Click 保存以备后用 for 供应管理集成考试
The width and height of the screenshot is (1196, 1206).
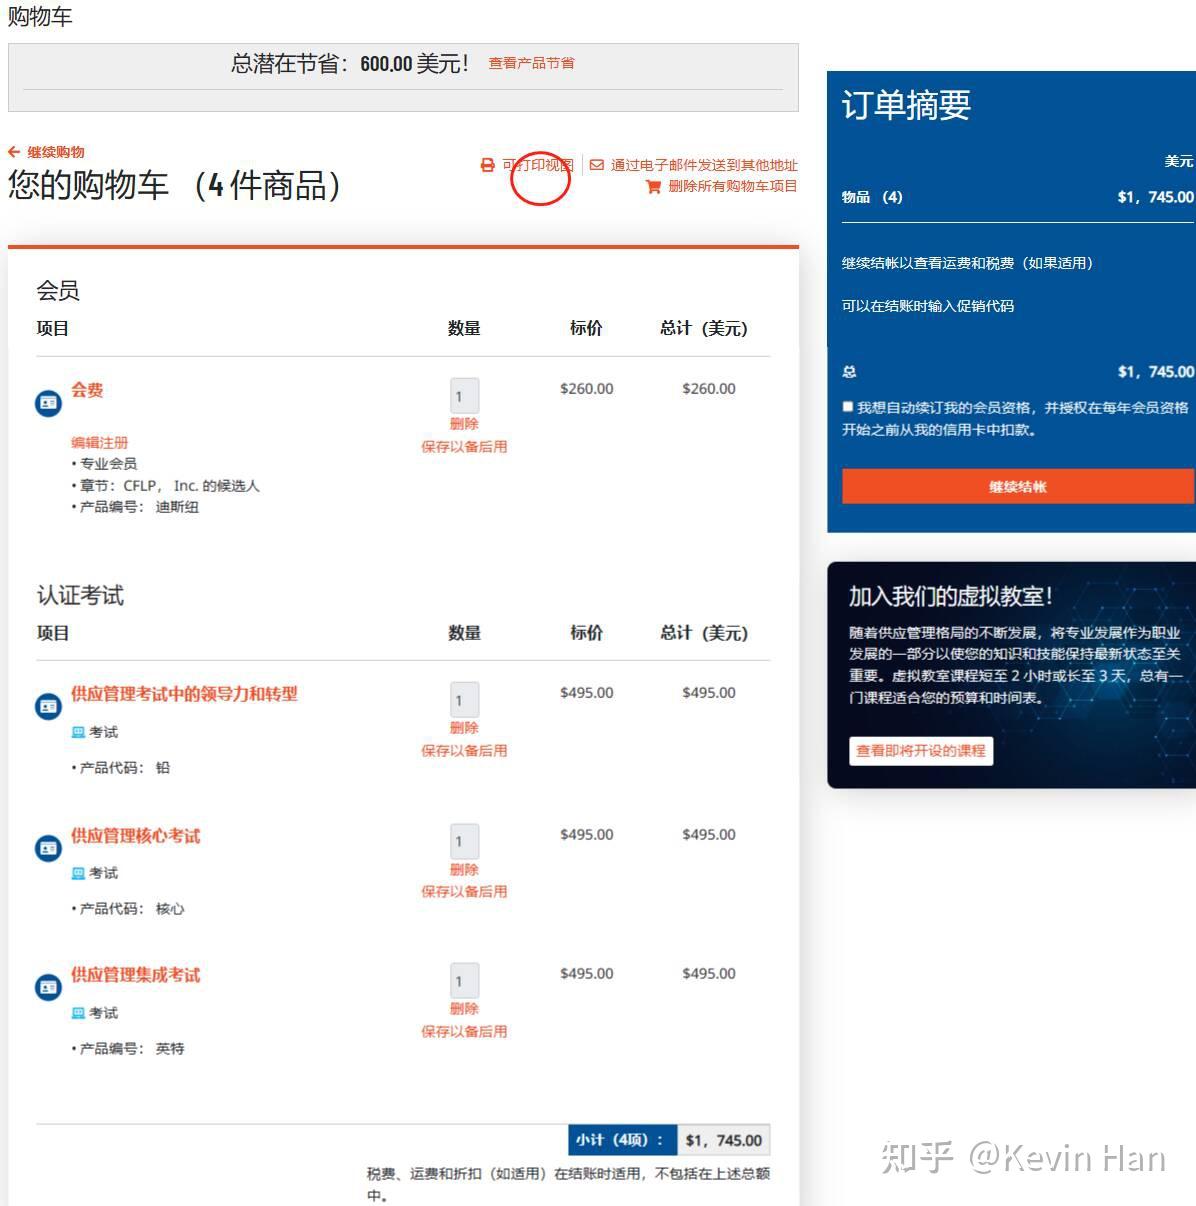click(464, 1032)
